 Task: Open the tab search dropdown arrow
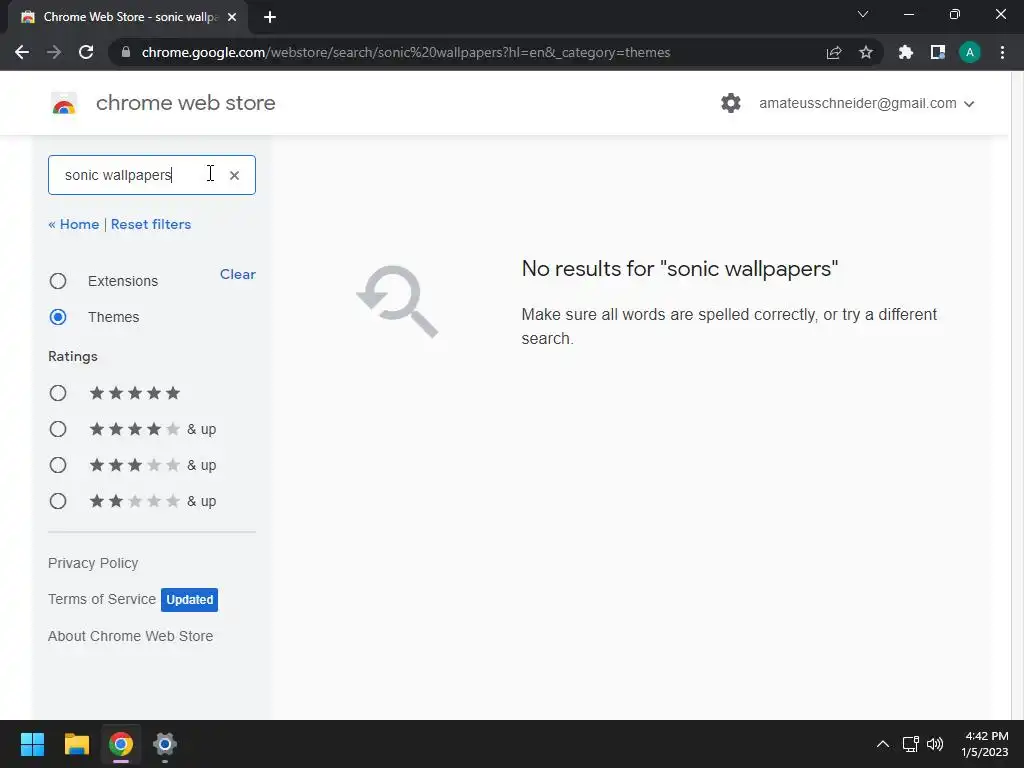(x=863, y=14)
